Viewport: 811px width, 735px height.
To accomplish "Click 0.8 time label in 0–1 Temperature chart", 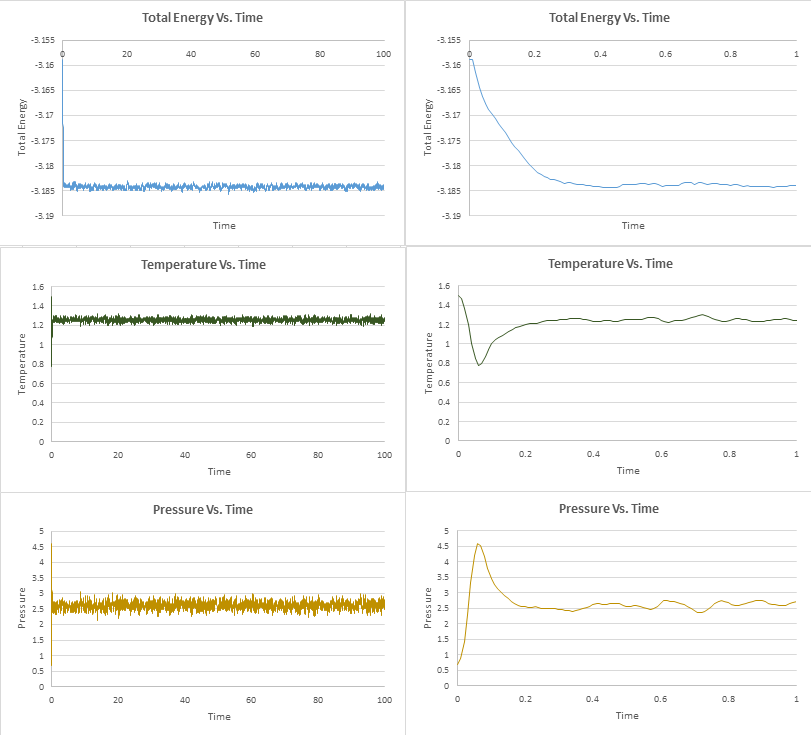I will 729,454.
